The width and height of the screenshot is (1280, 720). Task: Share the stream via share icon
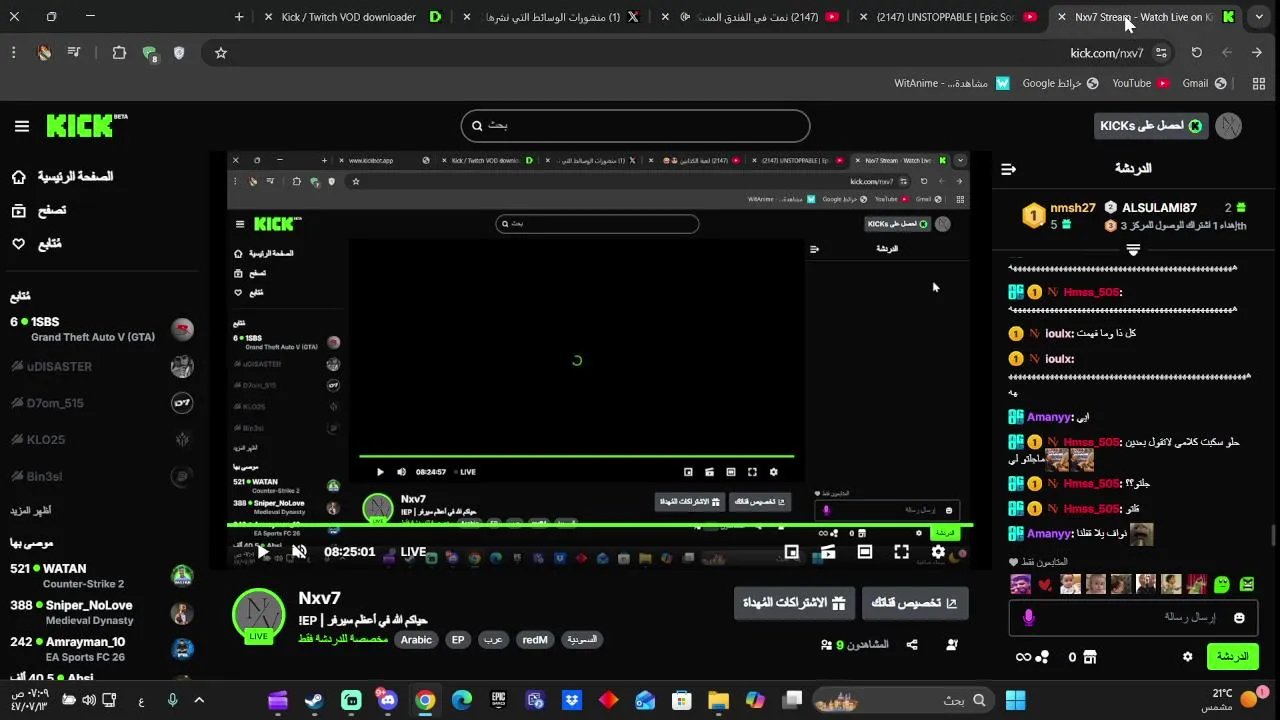[912, 646]
